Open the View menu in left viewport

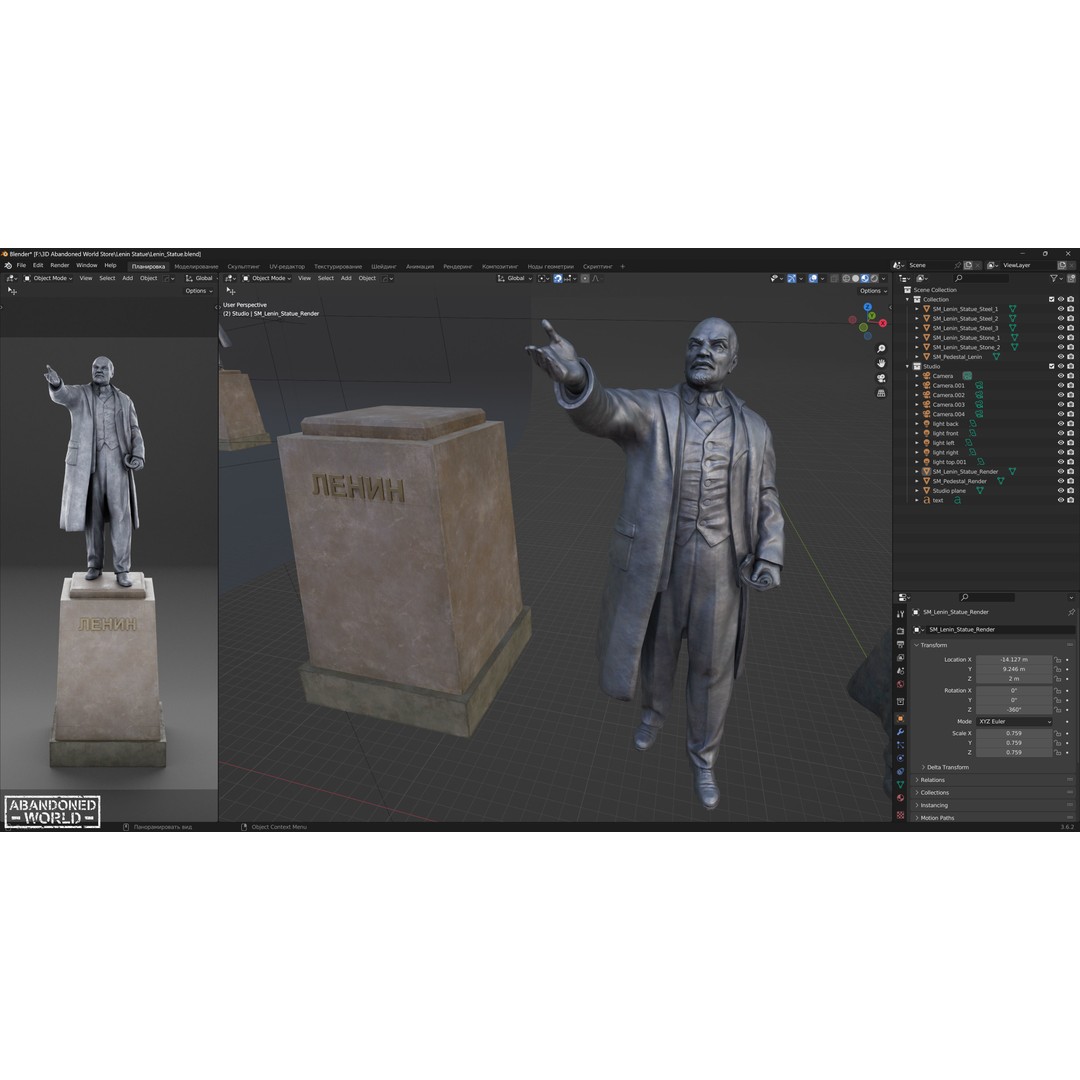coord(85,278)
